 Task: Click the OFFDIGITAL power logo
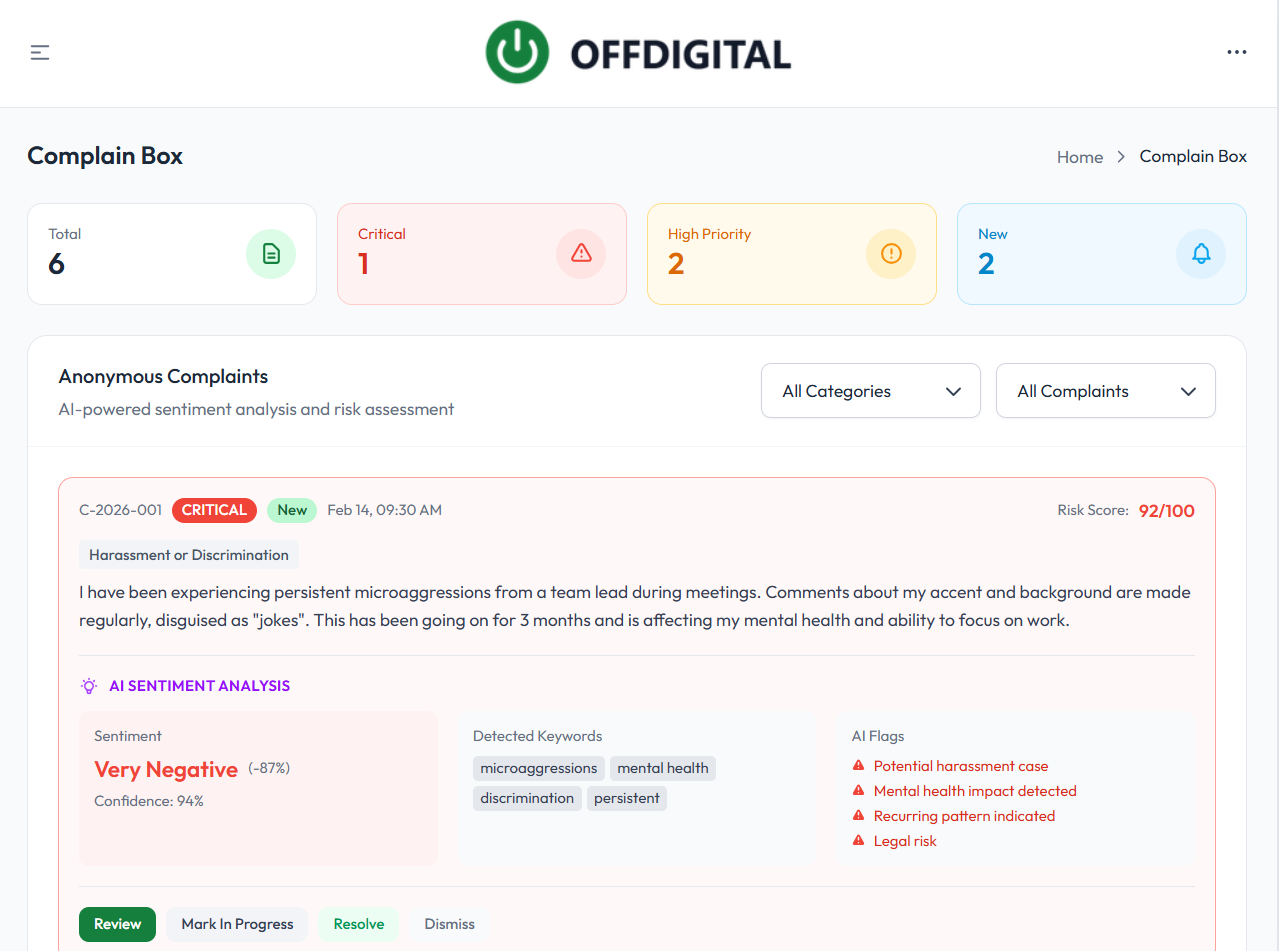tap(517, 51)
